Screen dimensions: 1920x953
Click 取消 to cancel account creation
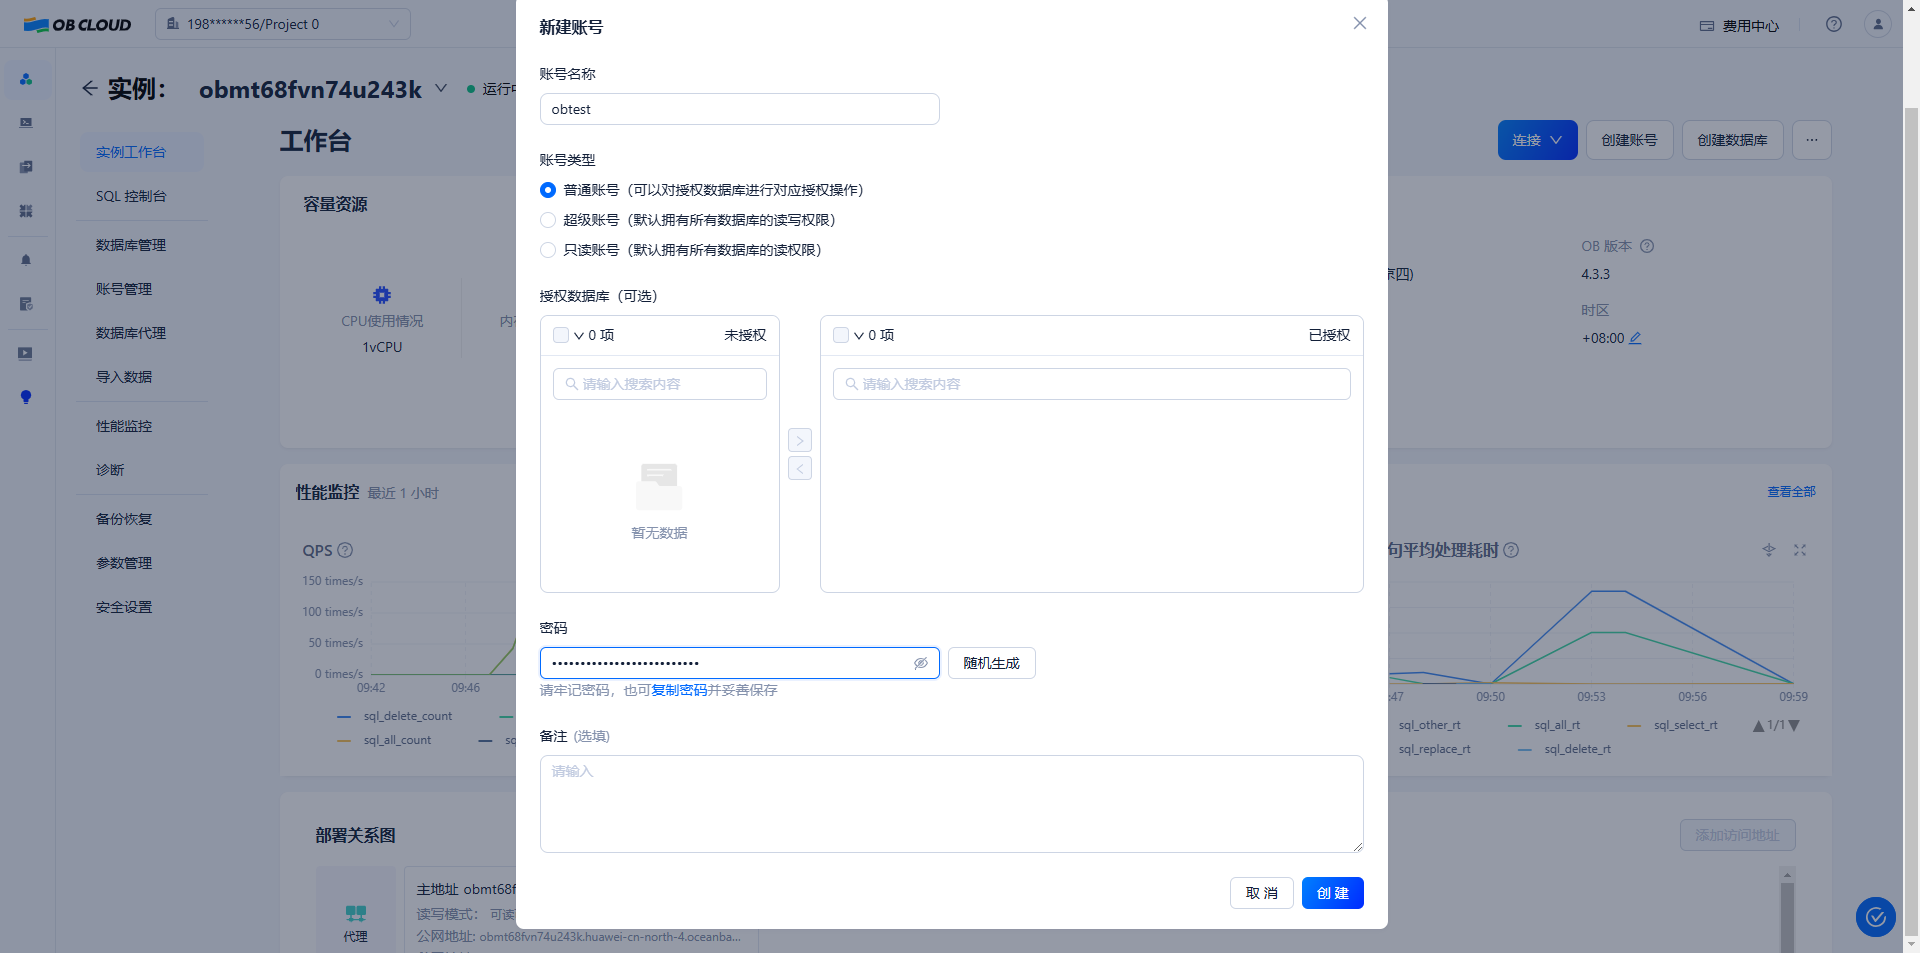click(1261, 893)
